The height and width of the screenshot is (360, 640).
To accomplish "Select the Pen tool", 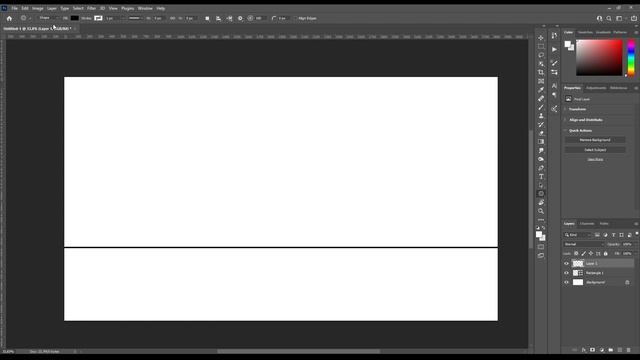I will pos(541,168).
